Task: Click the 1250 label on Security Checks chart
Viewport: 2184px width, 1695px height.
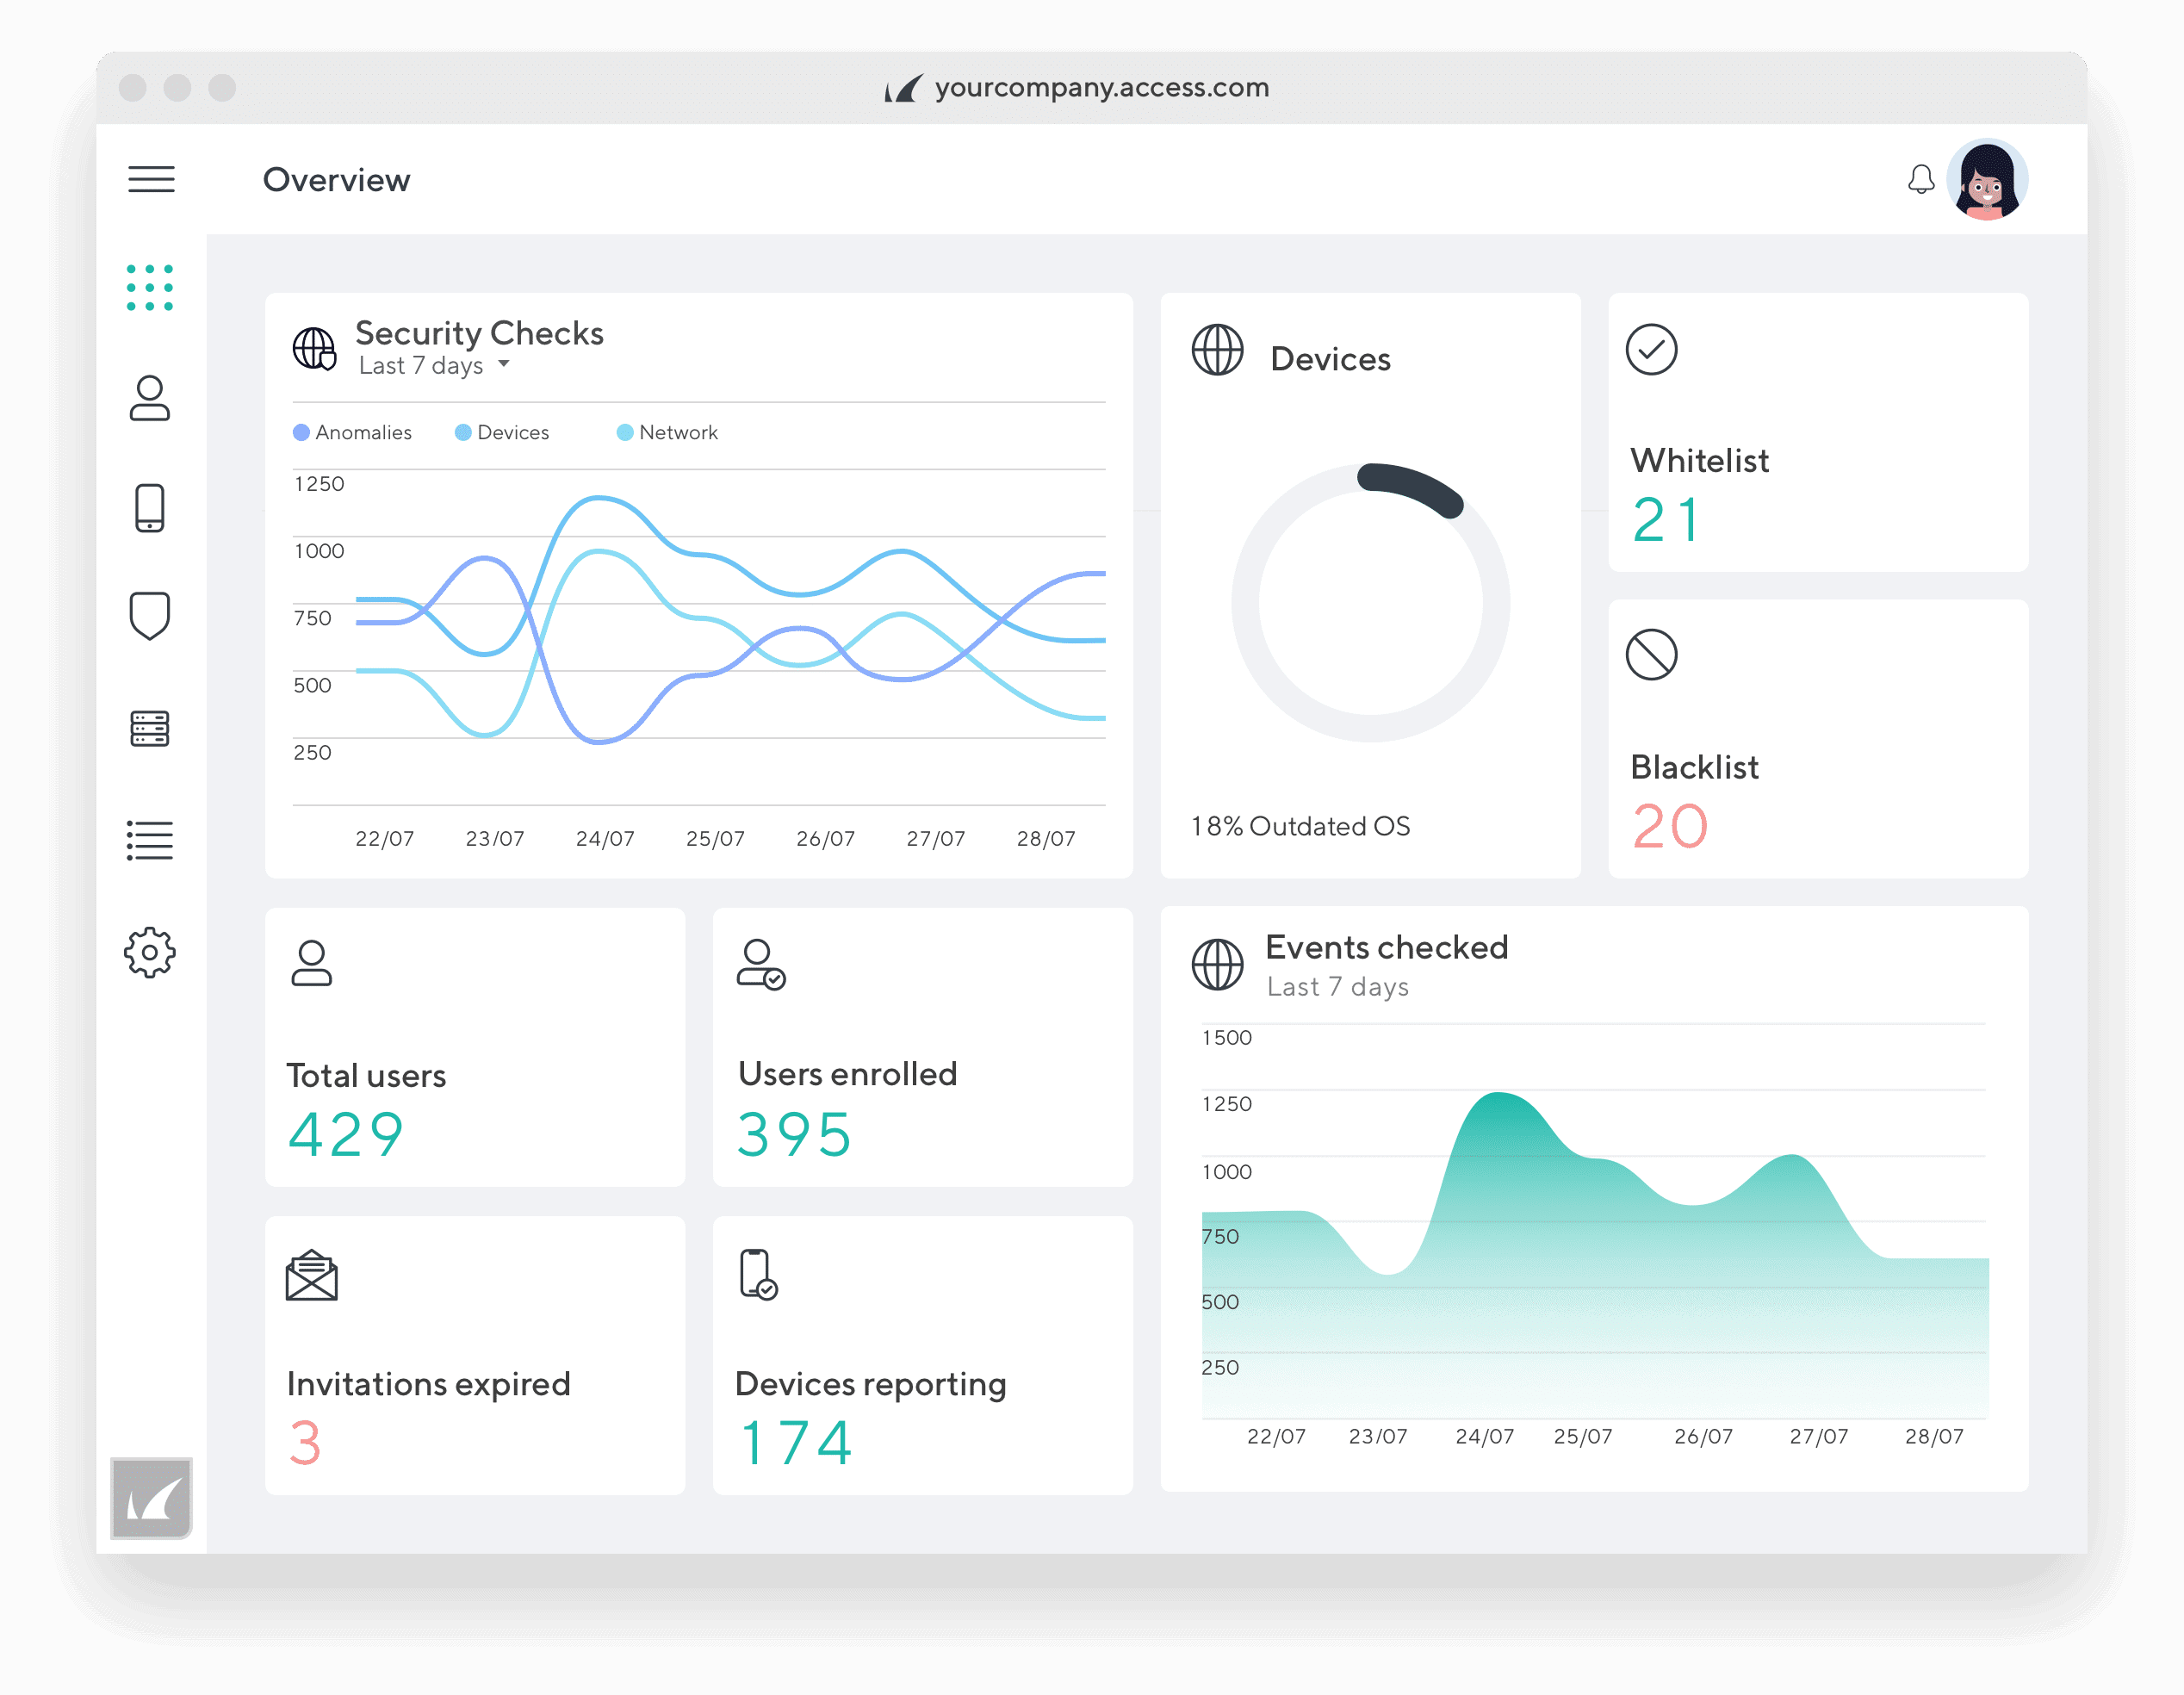Action: pyautogui.click(x=319, y=484)
